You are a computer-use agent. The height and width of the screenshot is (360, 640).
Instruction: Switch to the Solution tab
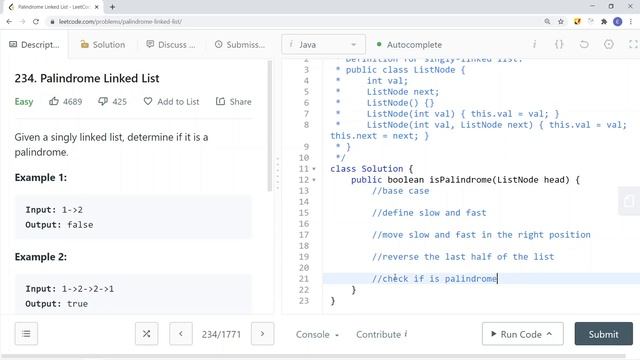tap(103, 44)
